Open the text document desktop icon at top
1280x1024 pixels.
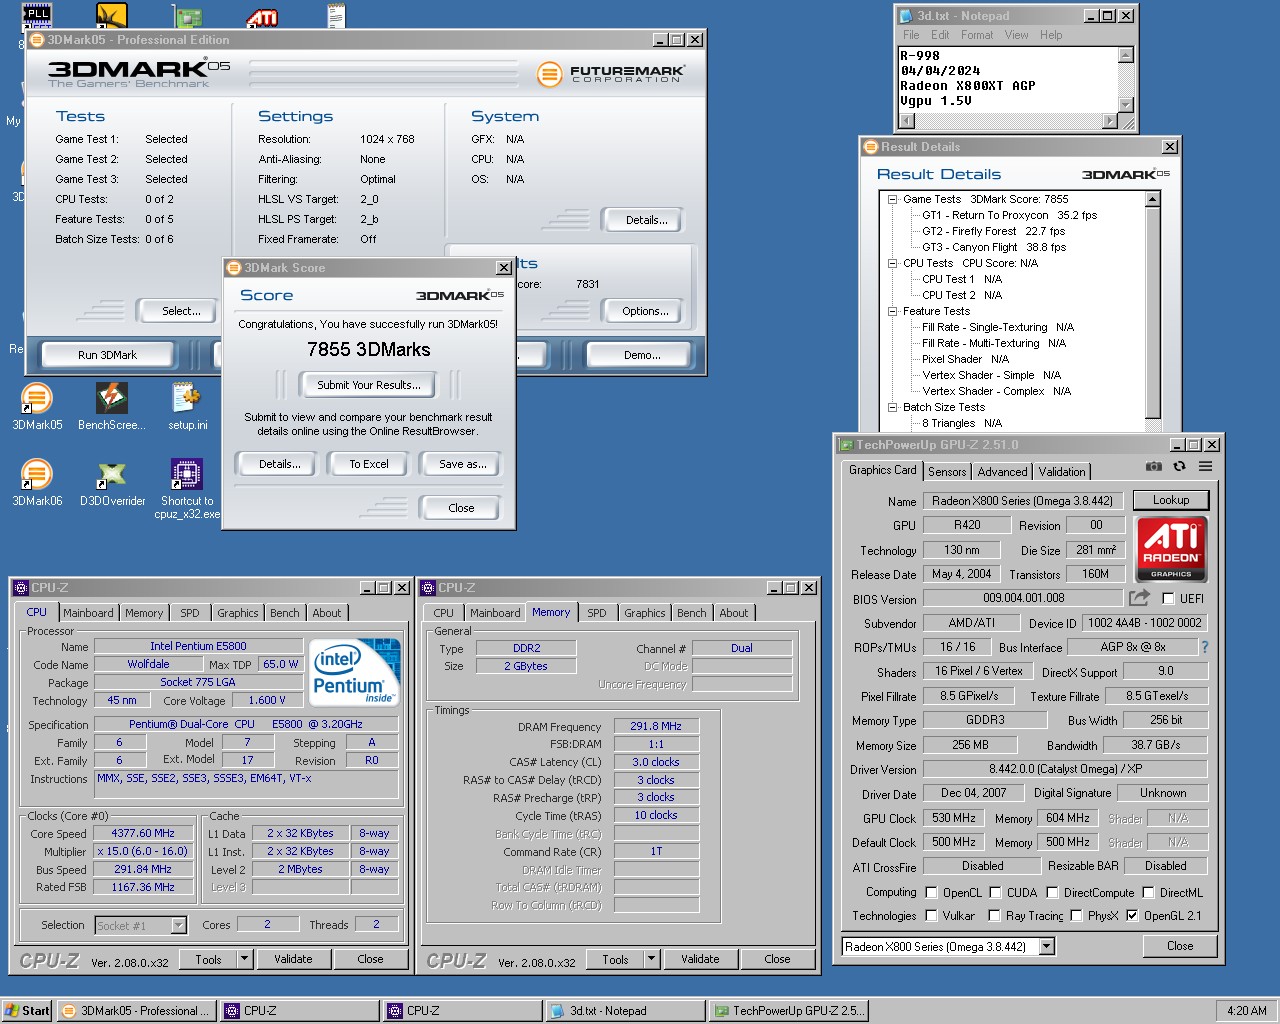pyautogui.click(x=336, y=15)
